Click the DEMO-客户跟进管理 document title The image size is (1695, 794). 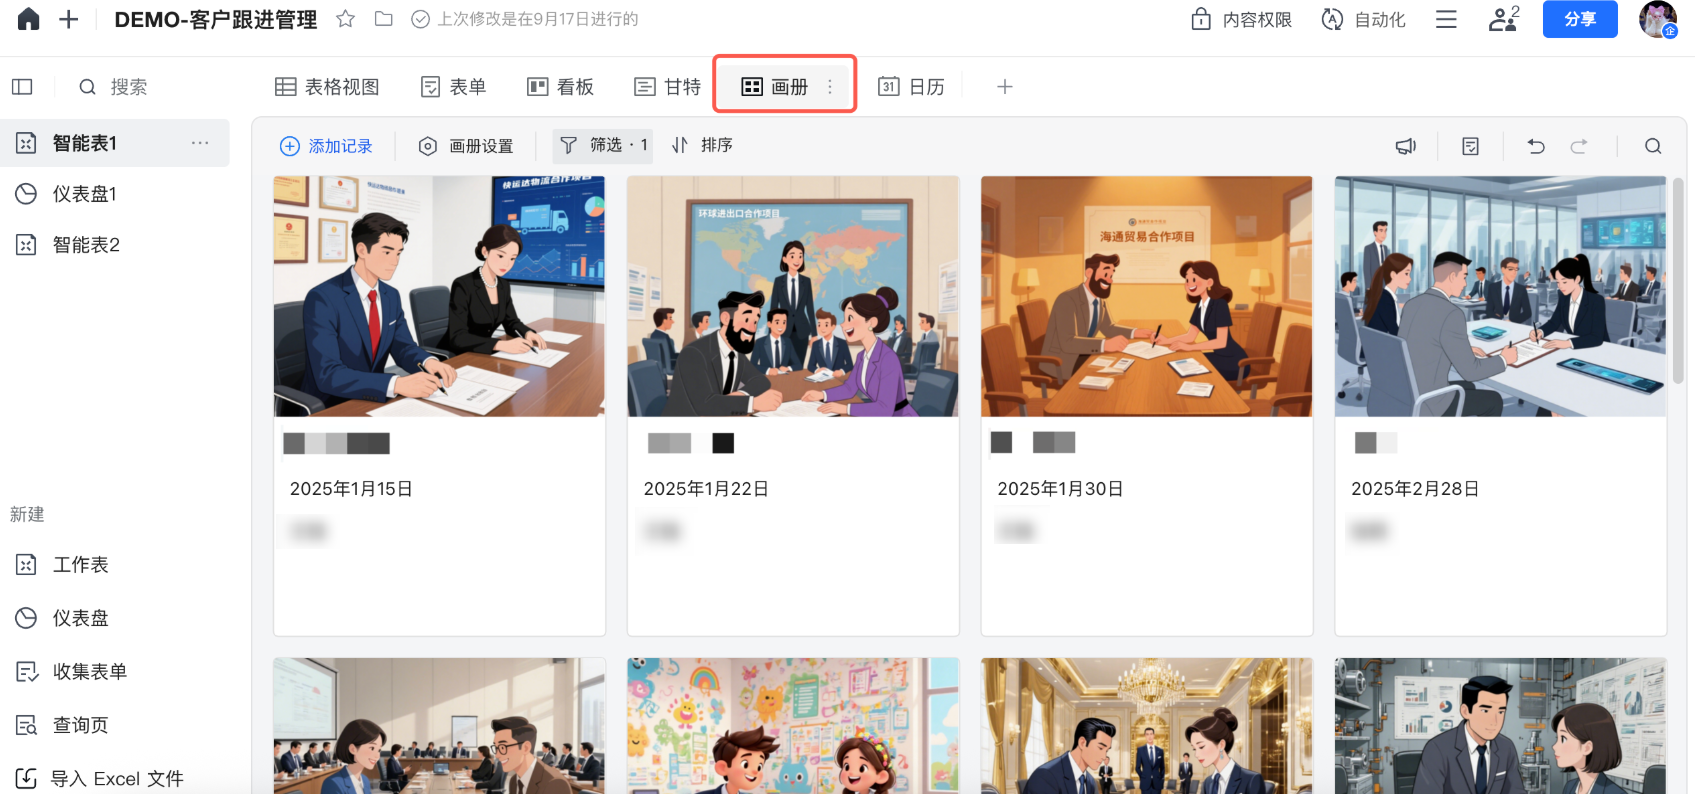pos(216,19)
